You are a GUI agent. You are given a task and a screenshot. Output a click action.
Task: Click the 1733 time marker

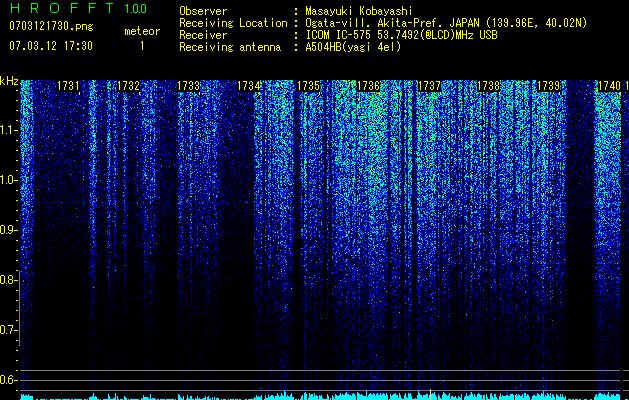(188, 86)
